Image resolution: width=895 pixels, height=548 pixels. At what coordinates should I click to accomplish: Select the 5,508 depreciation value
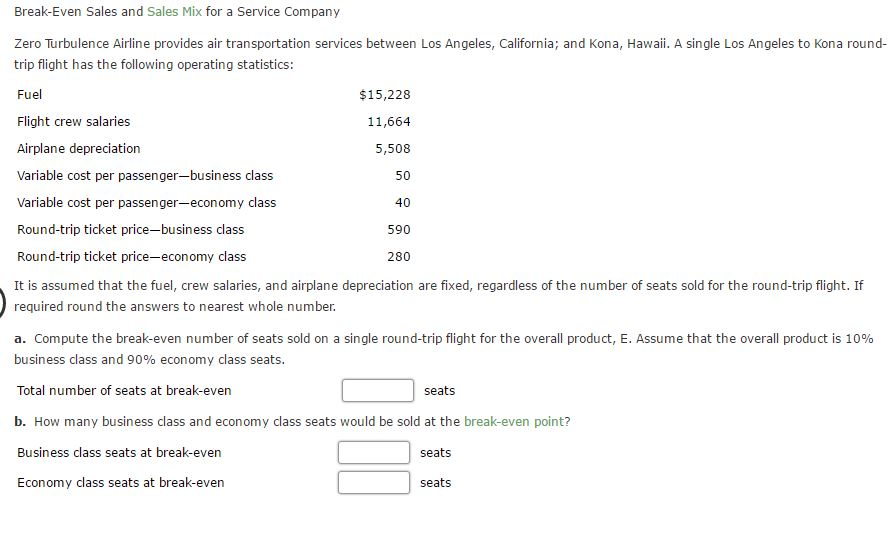(x=392, y=149)
